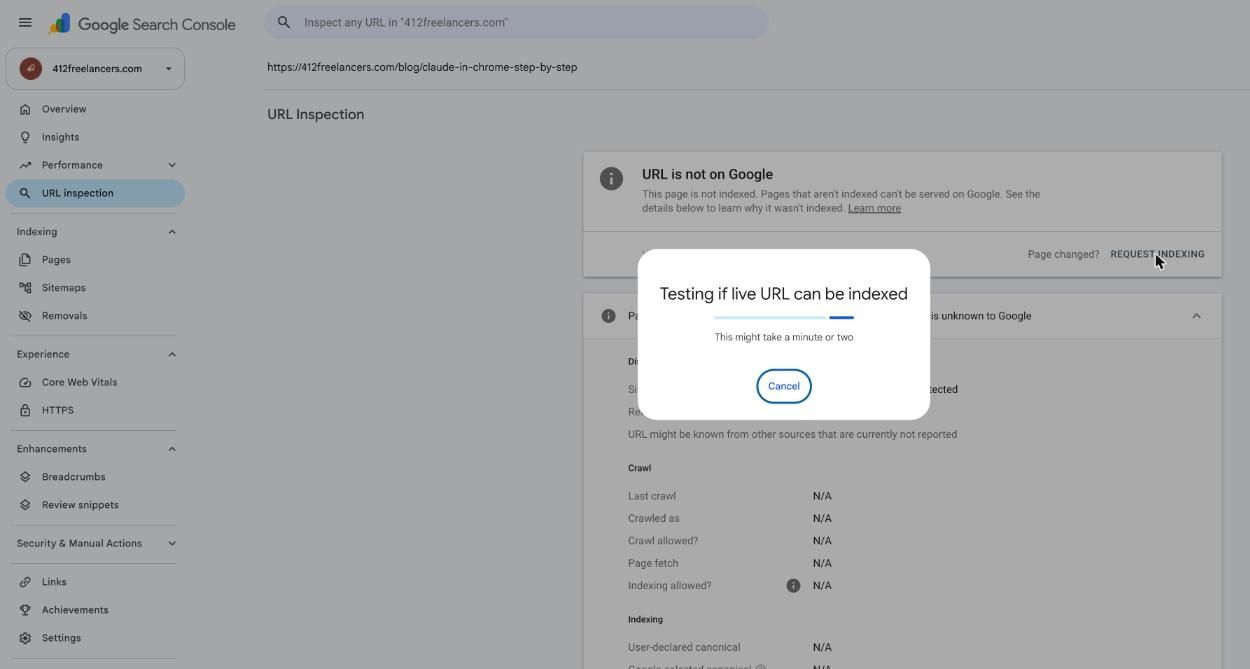1250x669 pixels.
Task: Click the inspect any URL search field
Action: click(517, 22)
